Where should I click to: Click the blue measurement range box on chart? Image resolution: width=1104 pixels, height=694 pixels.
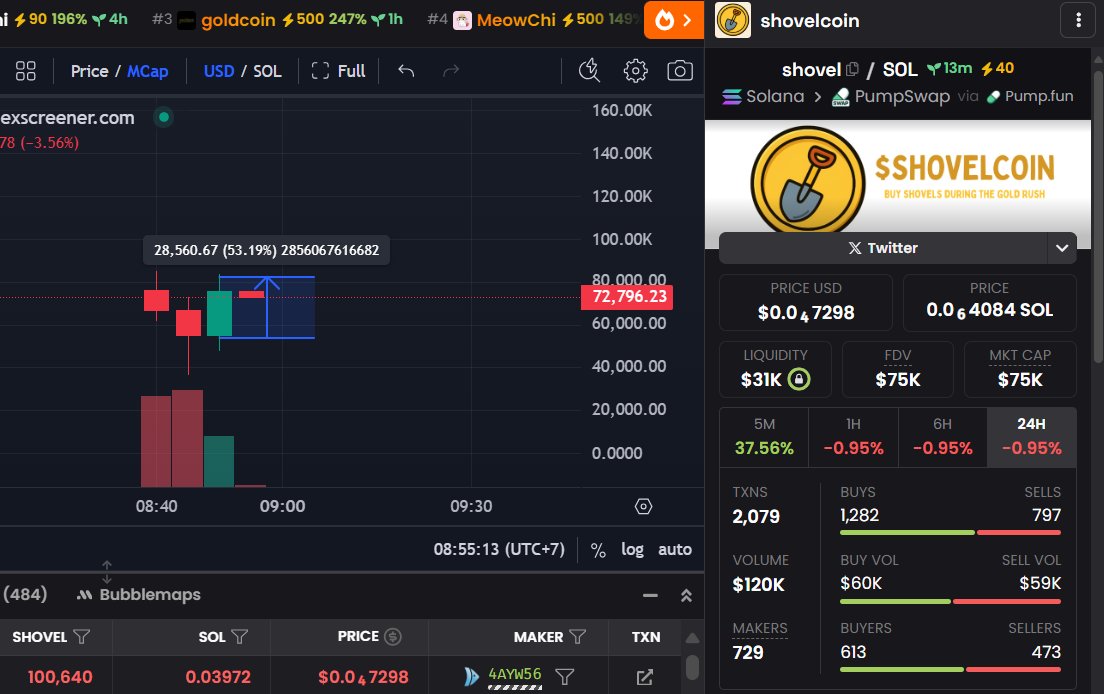pos(267,308)
